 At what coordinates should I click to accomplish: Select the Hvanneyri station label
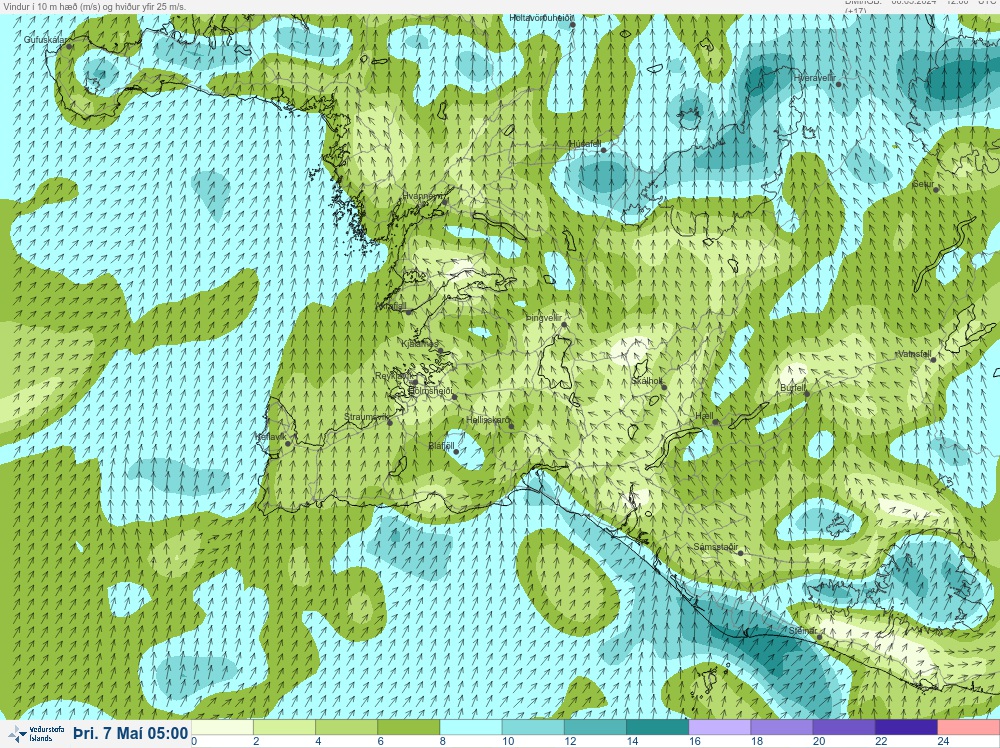pos(422,196)
